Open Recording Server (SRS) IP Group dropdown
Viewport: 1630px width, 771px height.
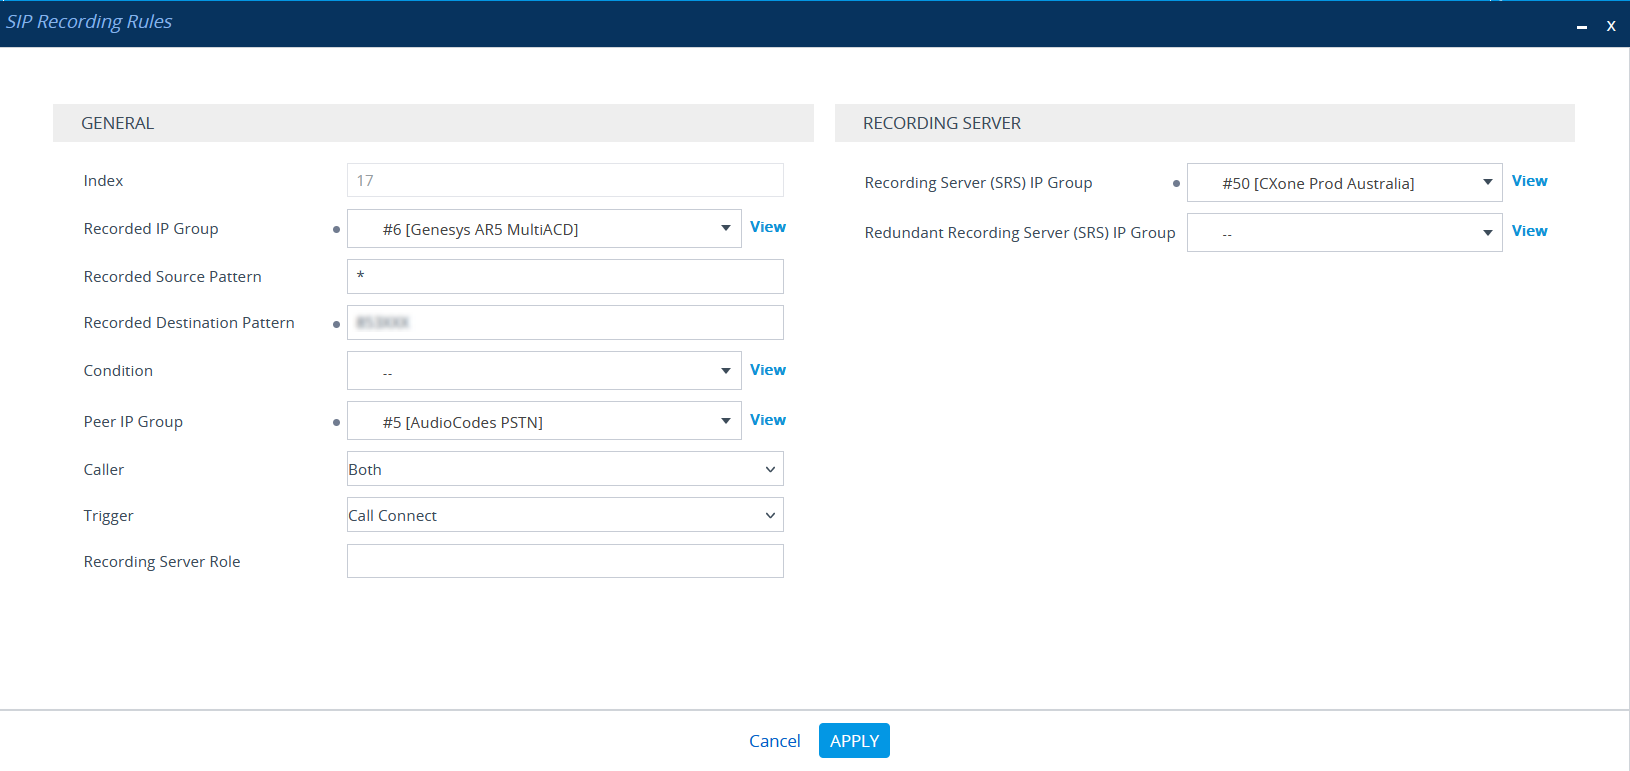1343,183
